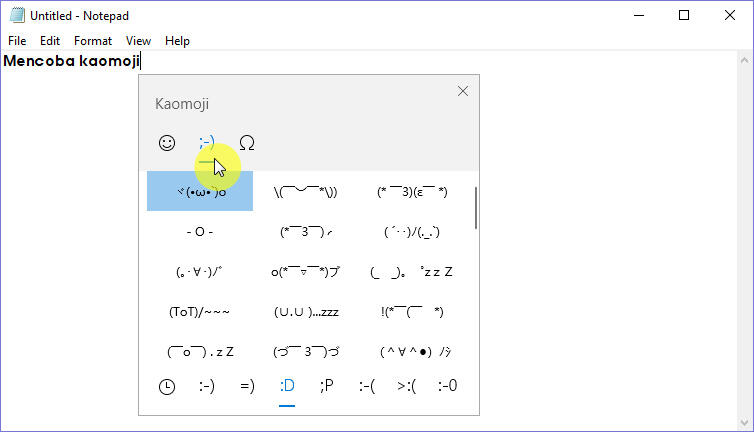Open the emoji smiley face tab
The height and width of the screenshot is (432, 754).
click(167, 143)
